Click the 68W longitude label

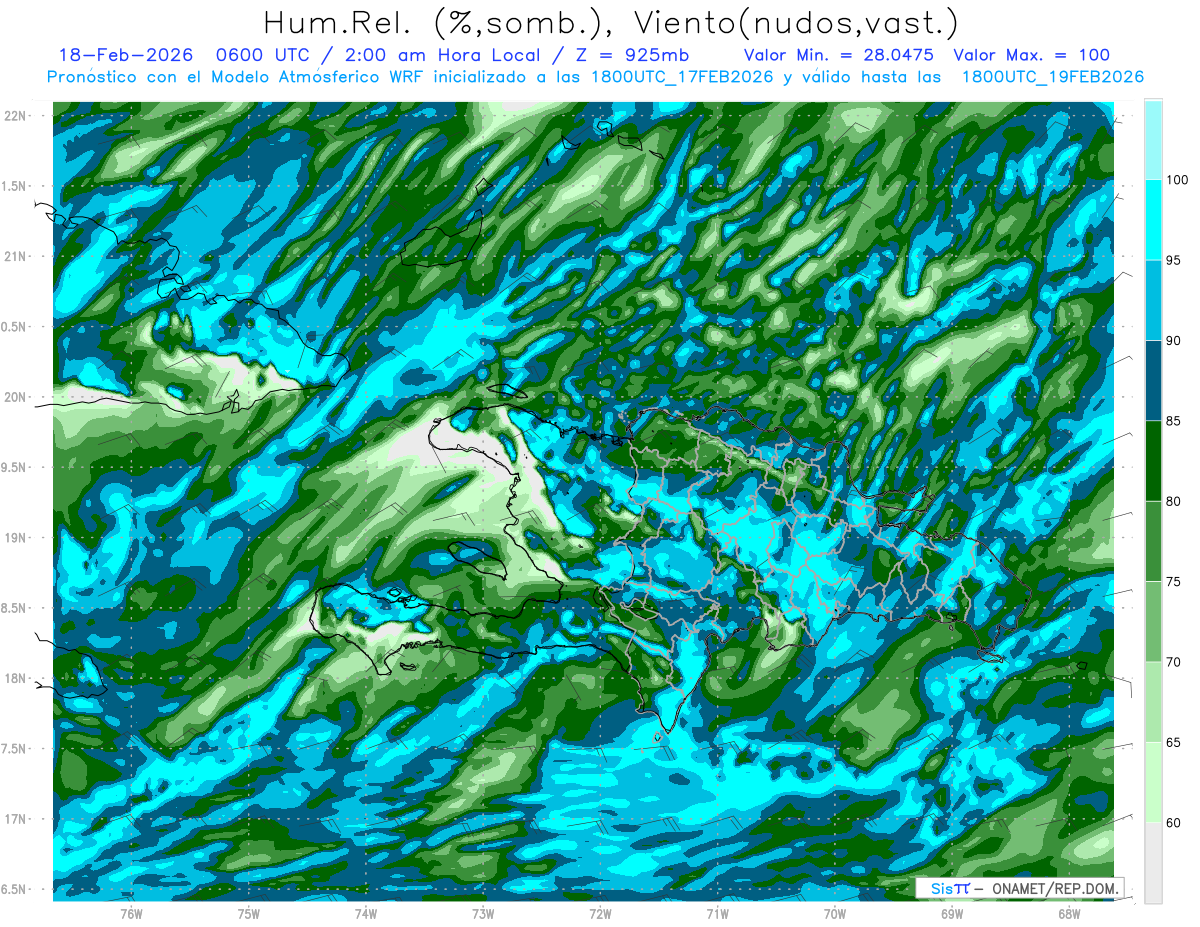(x=1069, y=914)
